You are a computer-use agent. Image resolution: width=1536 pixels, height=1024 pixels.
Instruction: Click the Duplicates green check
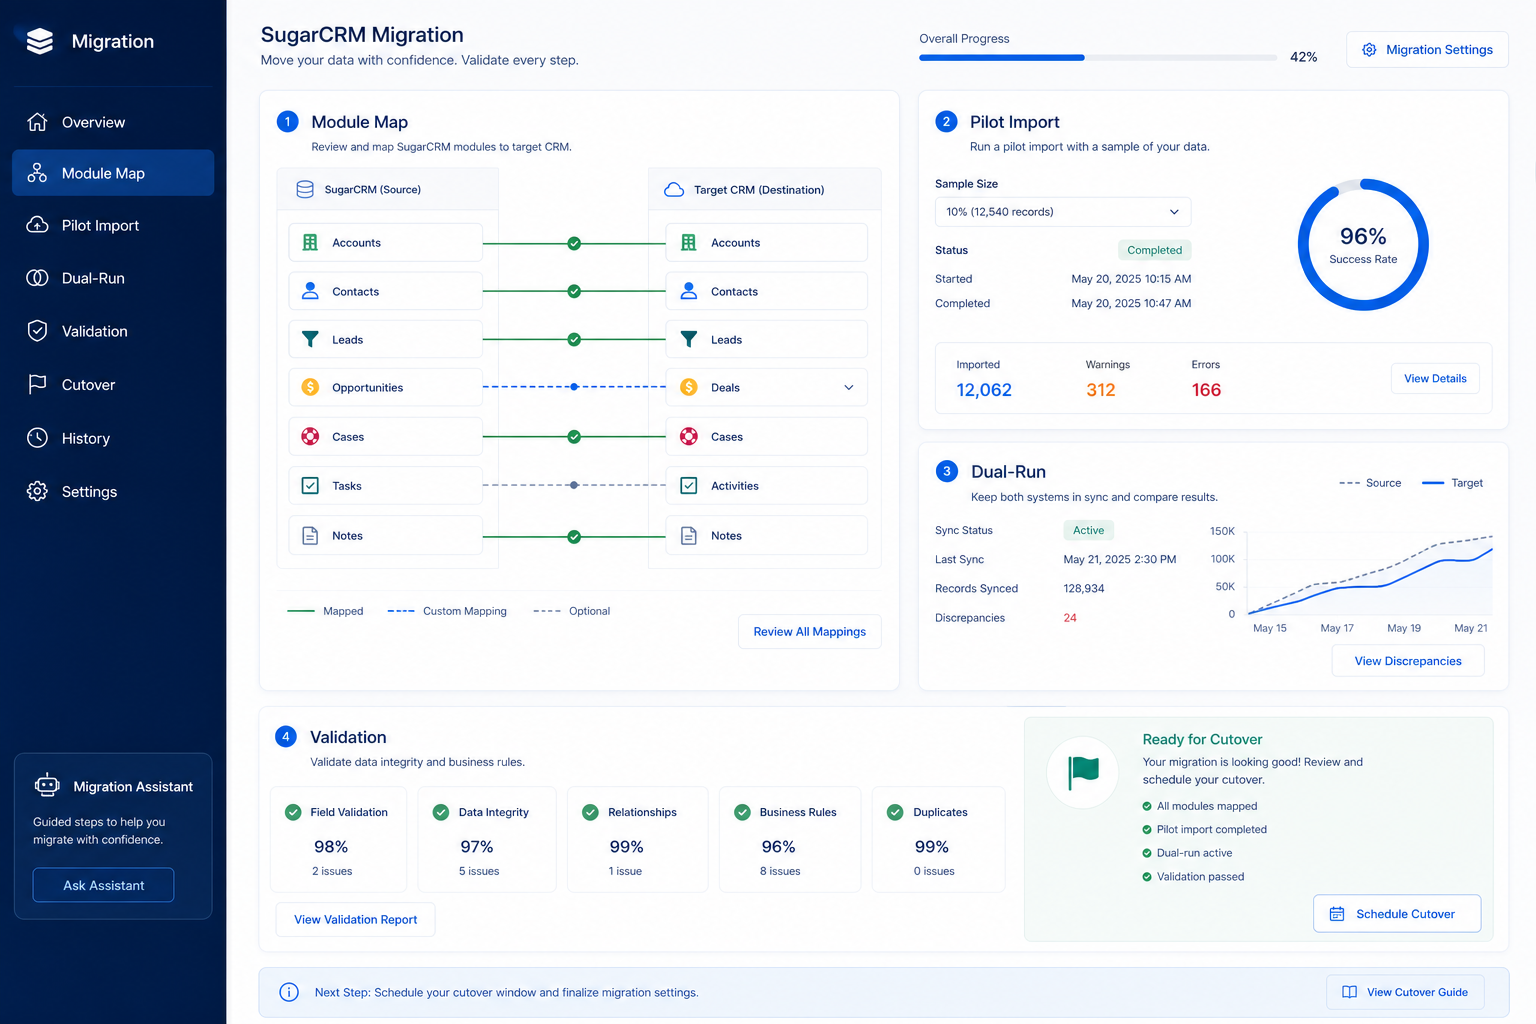coord(895,812)
